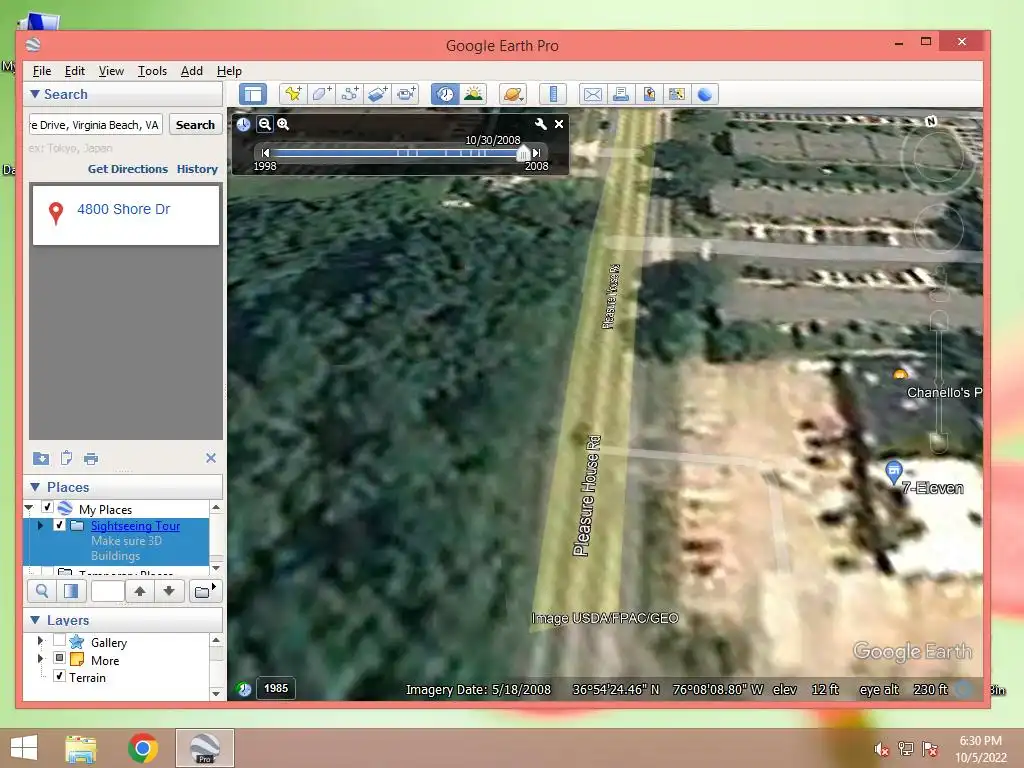
Task: View in Google Maps icon
Action: coord(677,94)
